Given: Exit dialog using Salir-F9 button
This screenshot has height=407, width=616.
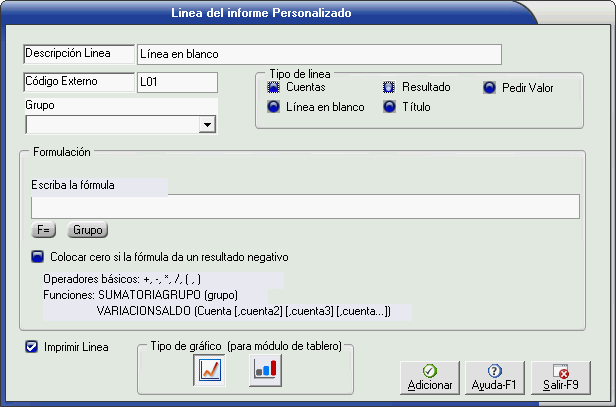Looking at the screenshot, I should click(561, 377).
